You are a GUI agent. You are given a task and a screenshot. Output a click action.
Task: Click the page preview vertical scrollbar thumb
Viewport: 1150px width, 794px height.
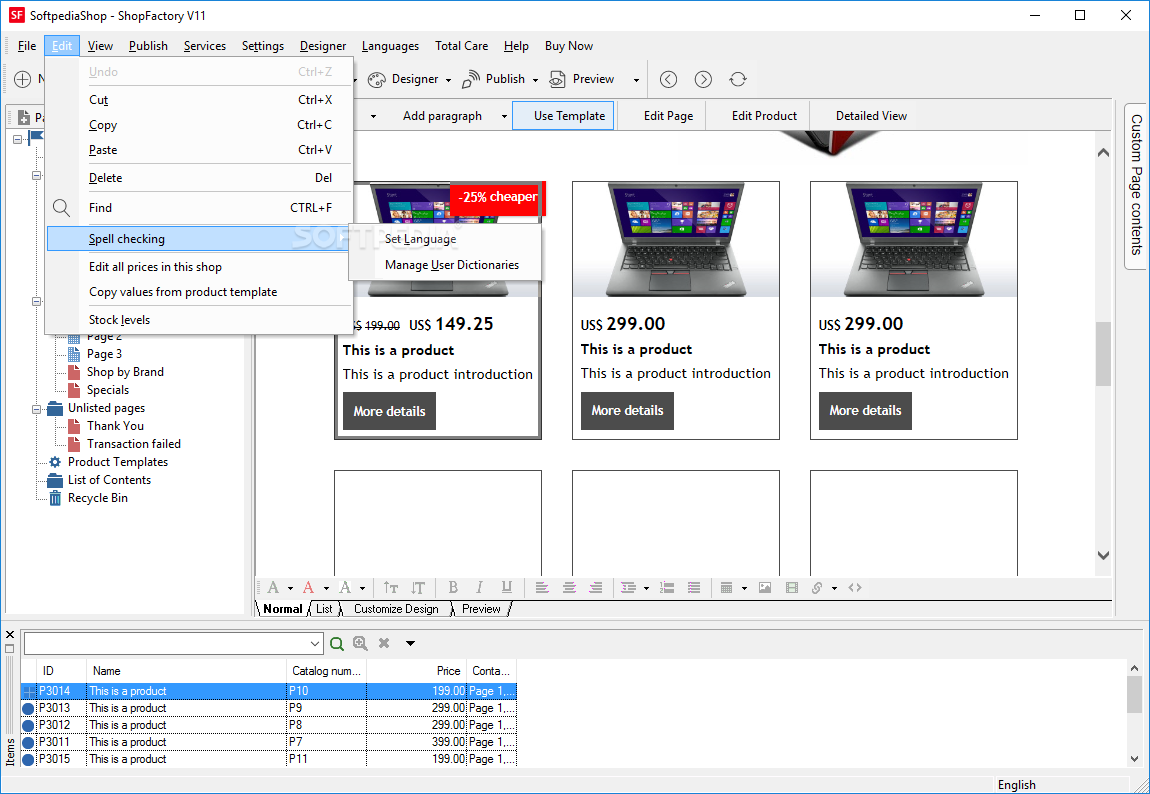click(1103, 354)
